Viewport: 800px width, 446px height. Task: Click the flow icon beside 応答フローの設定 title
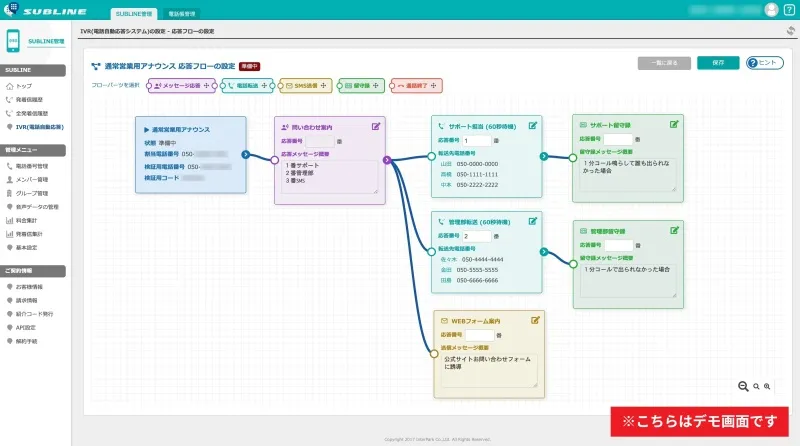[96, 66]
